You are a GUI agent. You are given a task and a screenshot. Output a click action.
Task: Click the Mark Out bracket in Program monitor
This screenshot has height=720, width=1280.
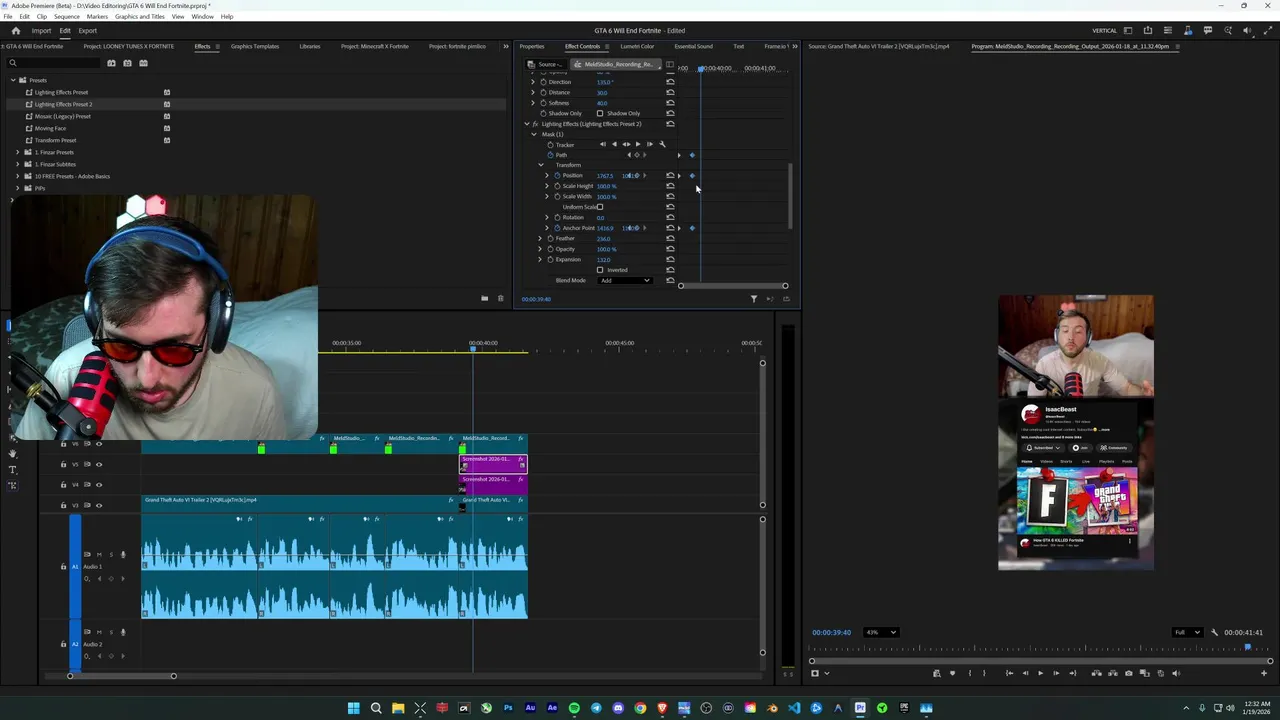tap(984, 673)
